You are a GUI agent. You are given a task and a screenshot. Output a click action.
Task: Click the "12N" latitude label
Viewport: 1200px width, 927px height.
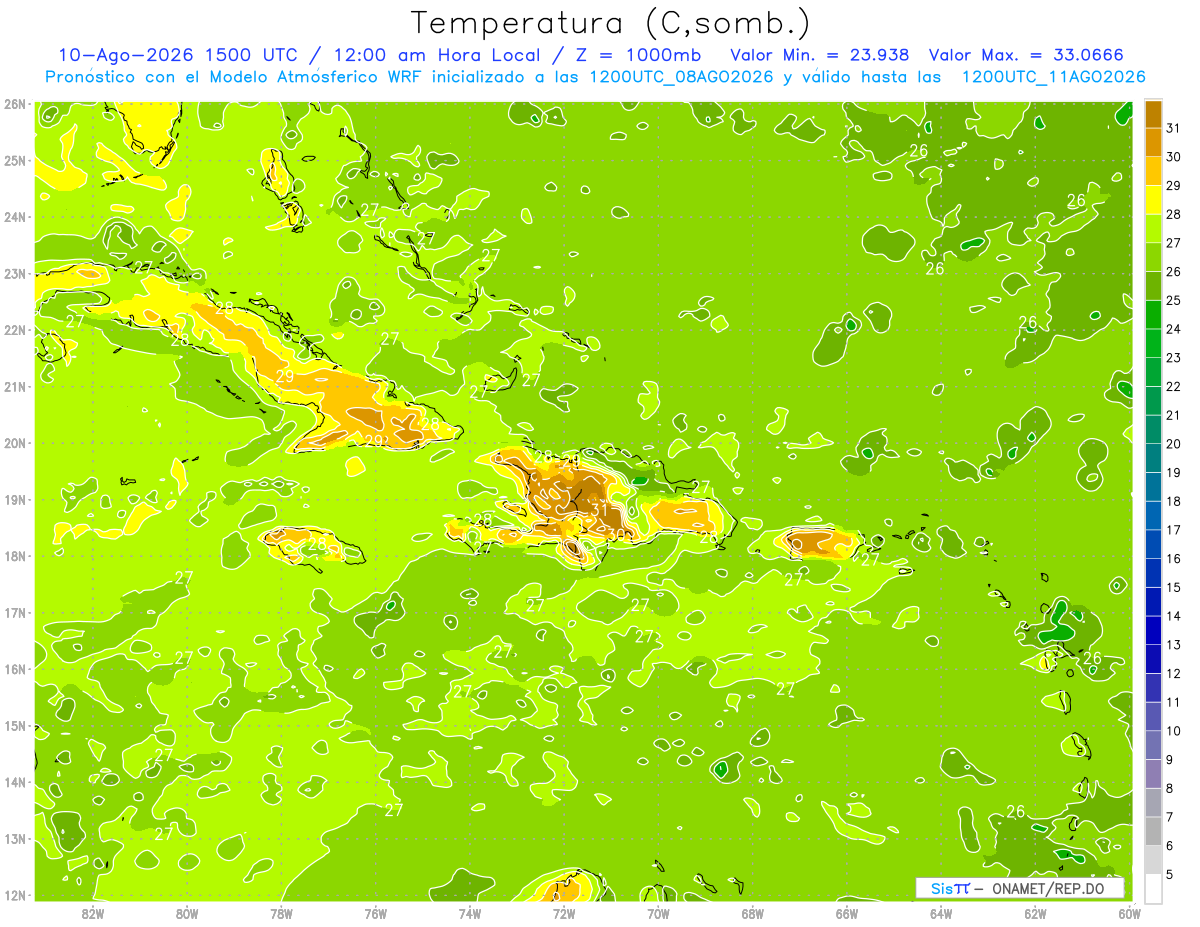pyautogui.click(x=15, y=895)
